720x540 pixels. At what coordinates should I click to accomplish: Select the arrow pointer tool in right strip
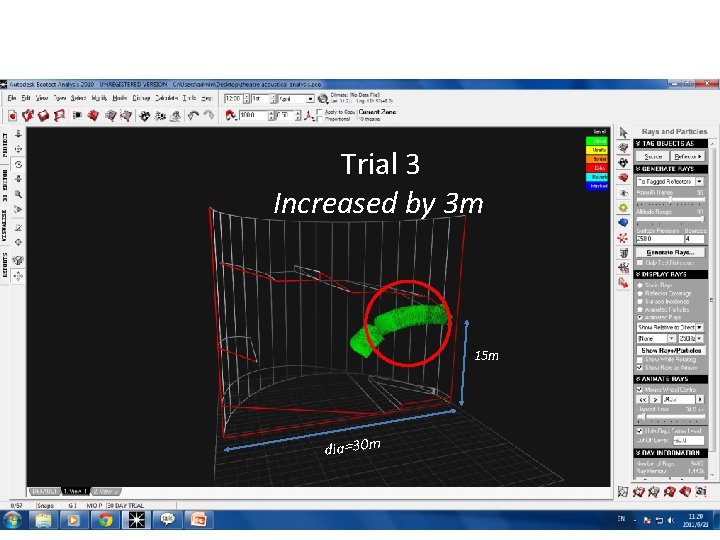(x=623, y=133)
